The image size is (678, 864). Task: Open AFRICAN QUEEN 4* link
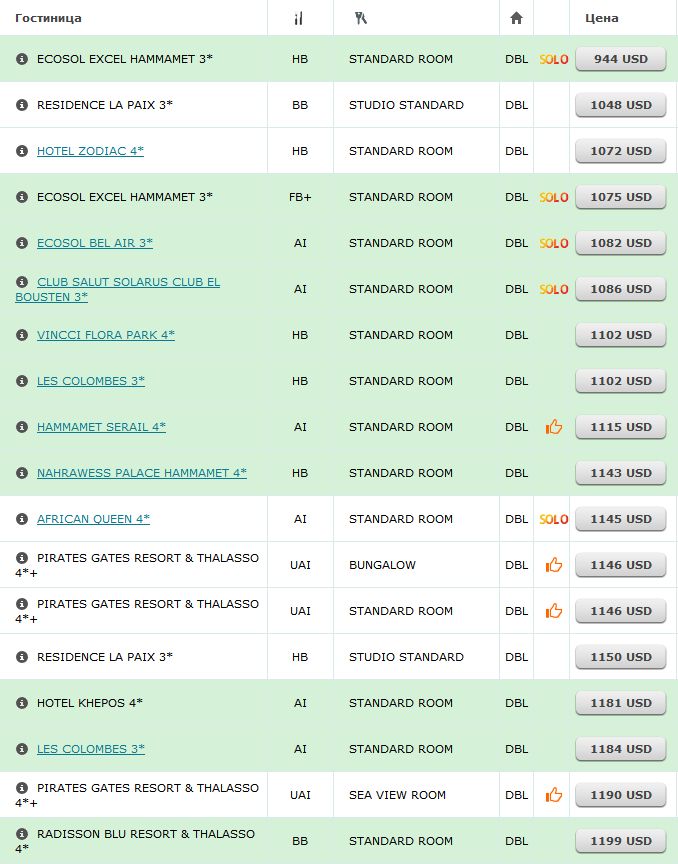pos(93,519)
